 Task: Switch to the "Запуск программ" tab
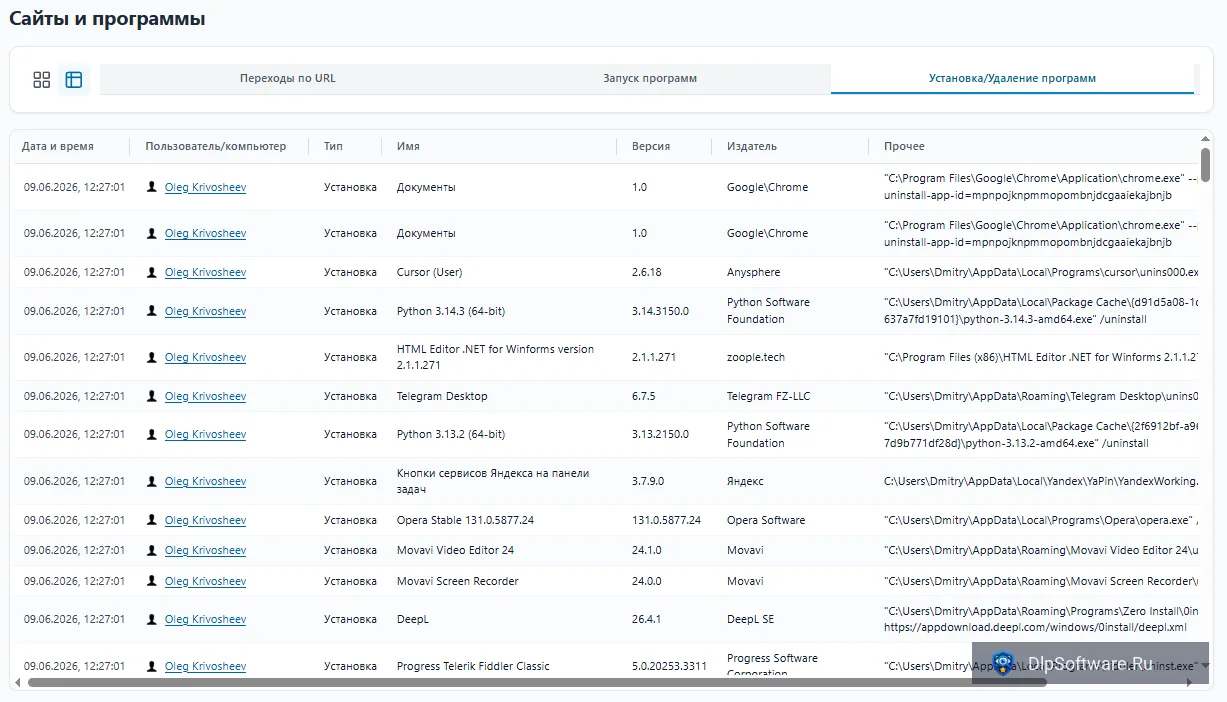(650, 78)
